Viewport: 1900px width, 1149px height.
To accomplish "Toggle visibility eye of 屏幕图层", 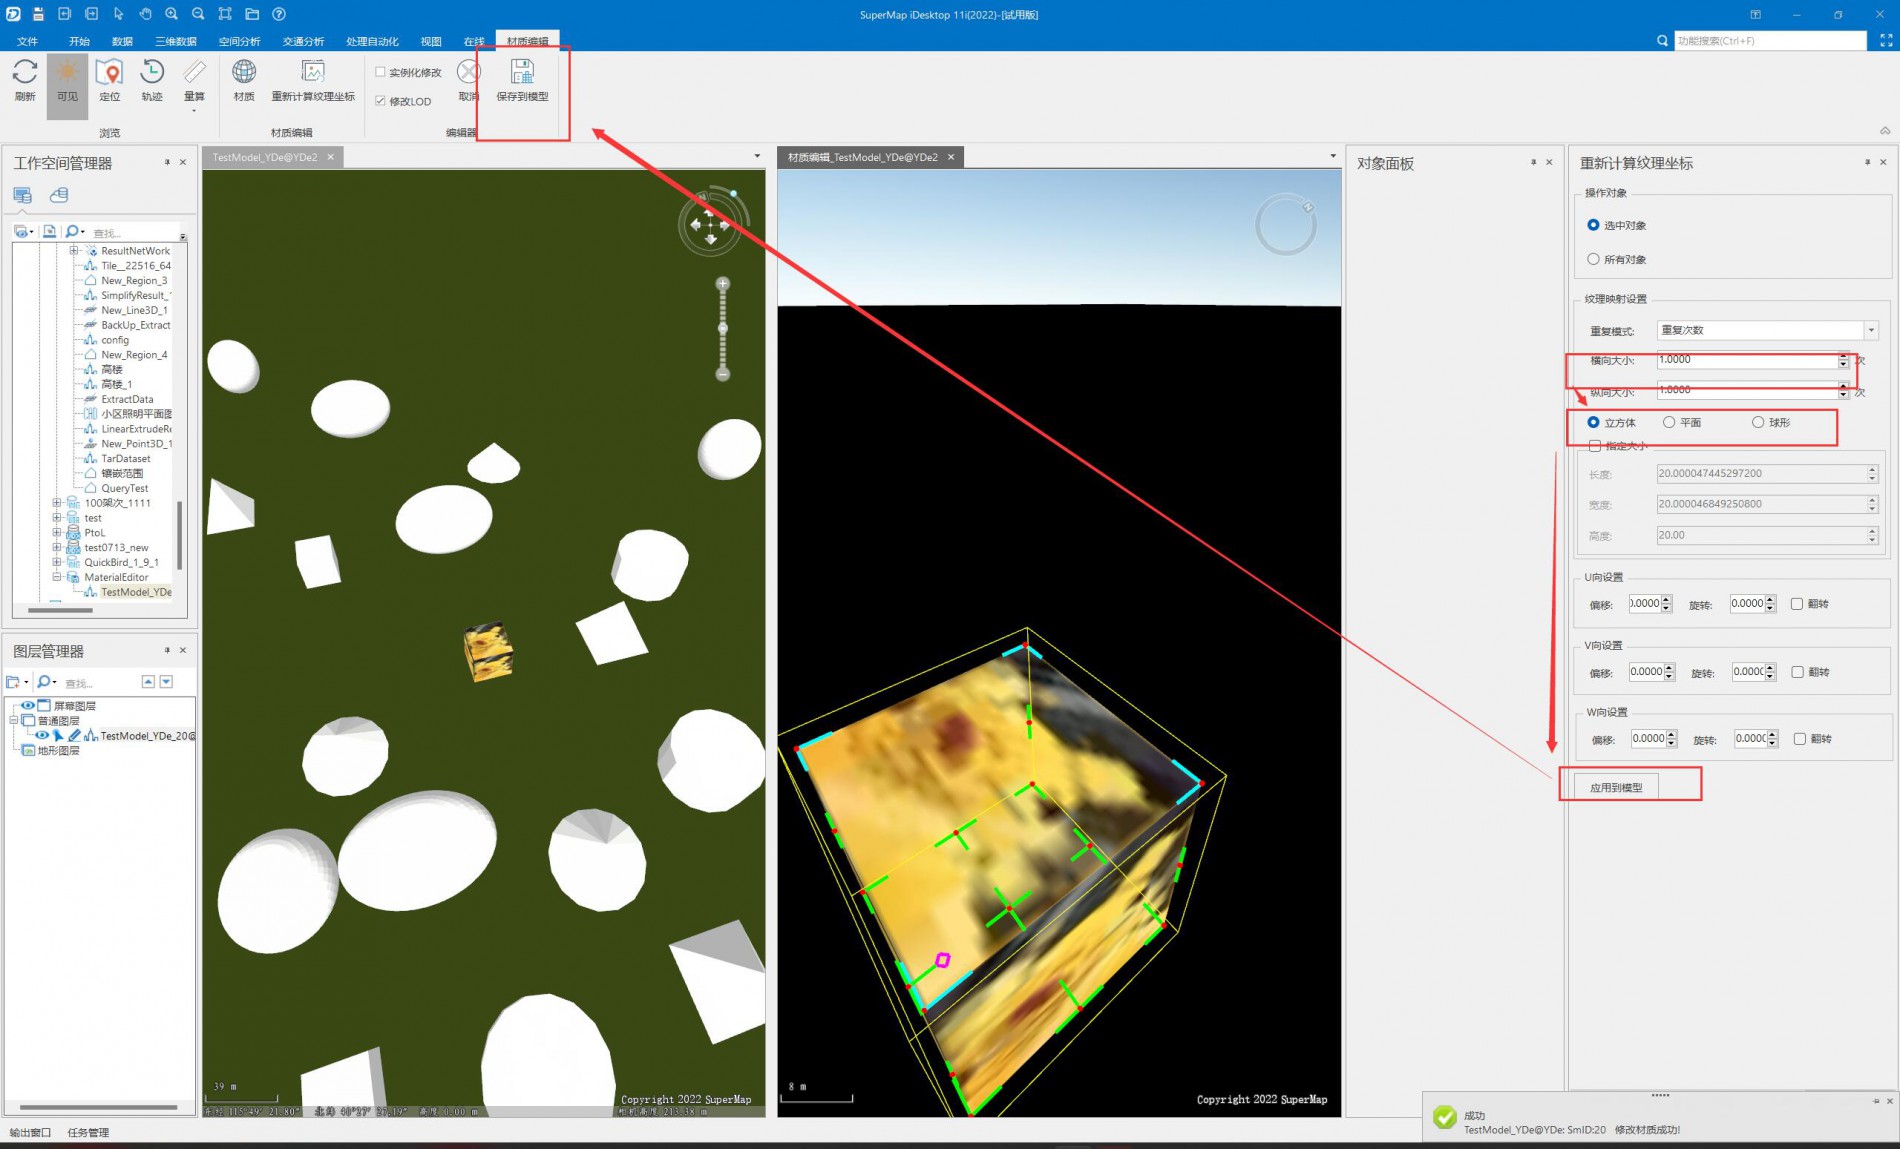I will [x=28, y=705].
